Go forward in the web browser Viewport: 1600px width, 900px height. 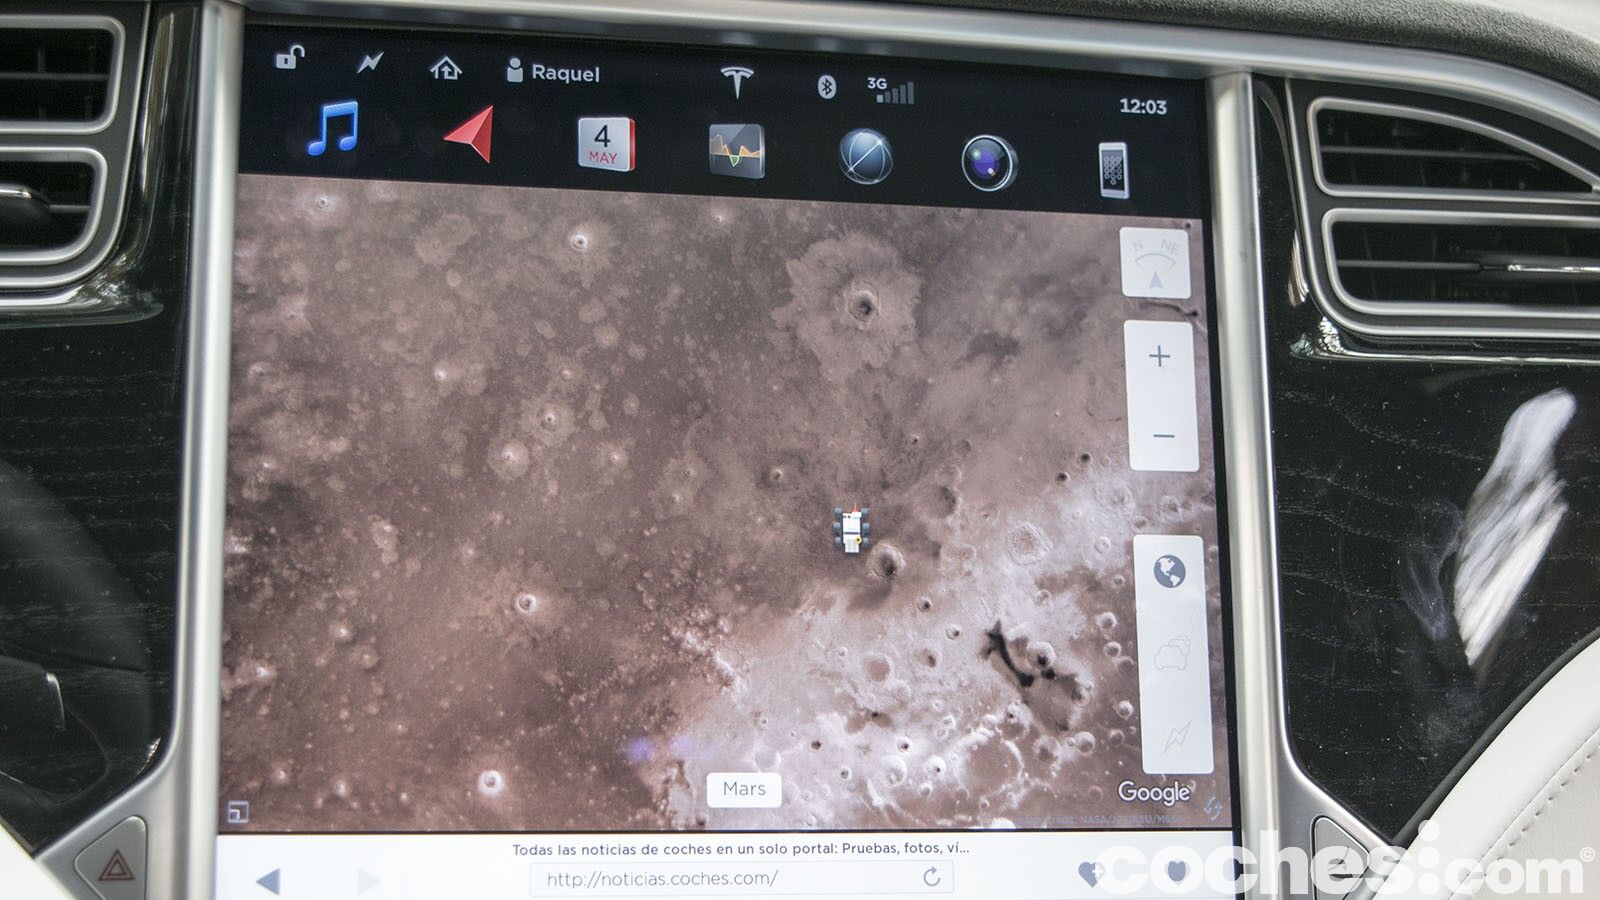click(x=368, y=880)
